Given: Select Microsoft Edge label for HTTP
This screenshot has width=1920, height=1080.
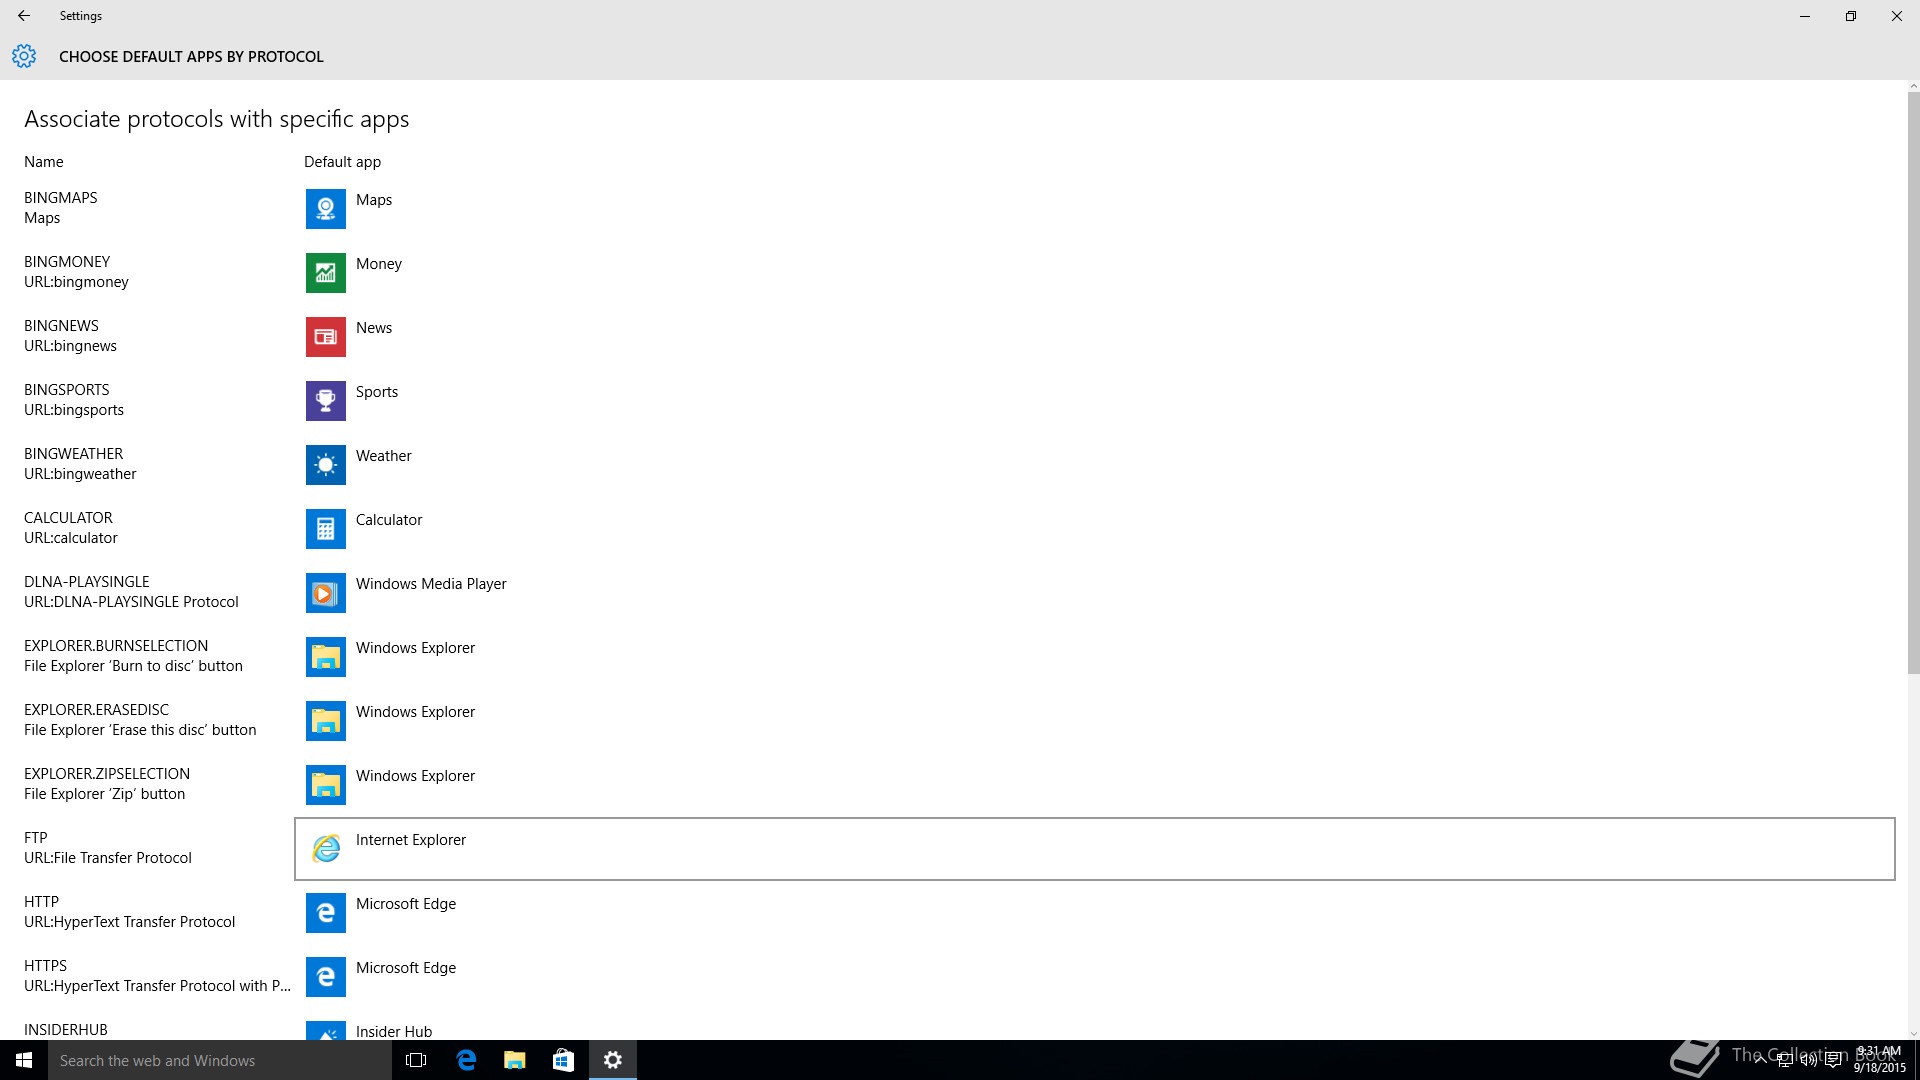Looking at the screenshot, I should click(x=406, y=904).
